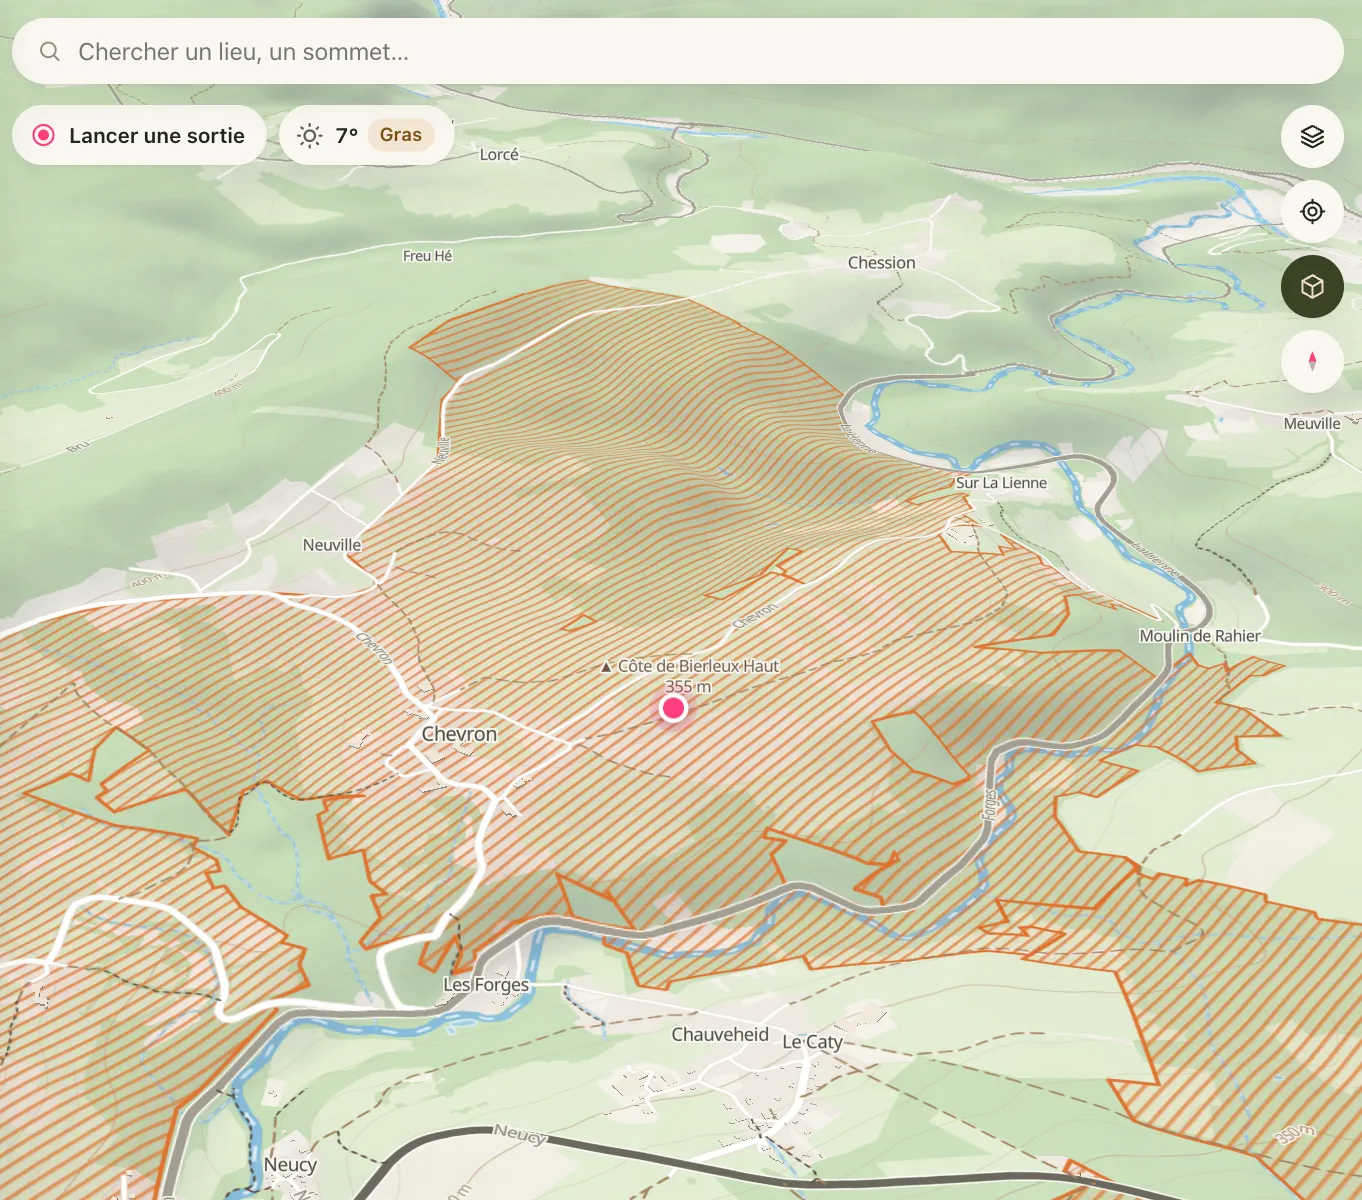This screenshot has width=1362, height=1200.
Task: Select the Lorcé place label
Action: tap(499, 155)
